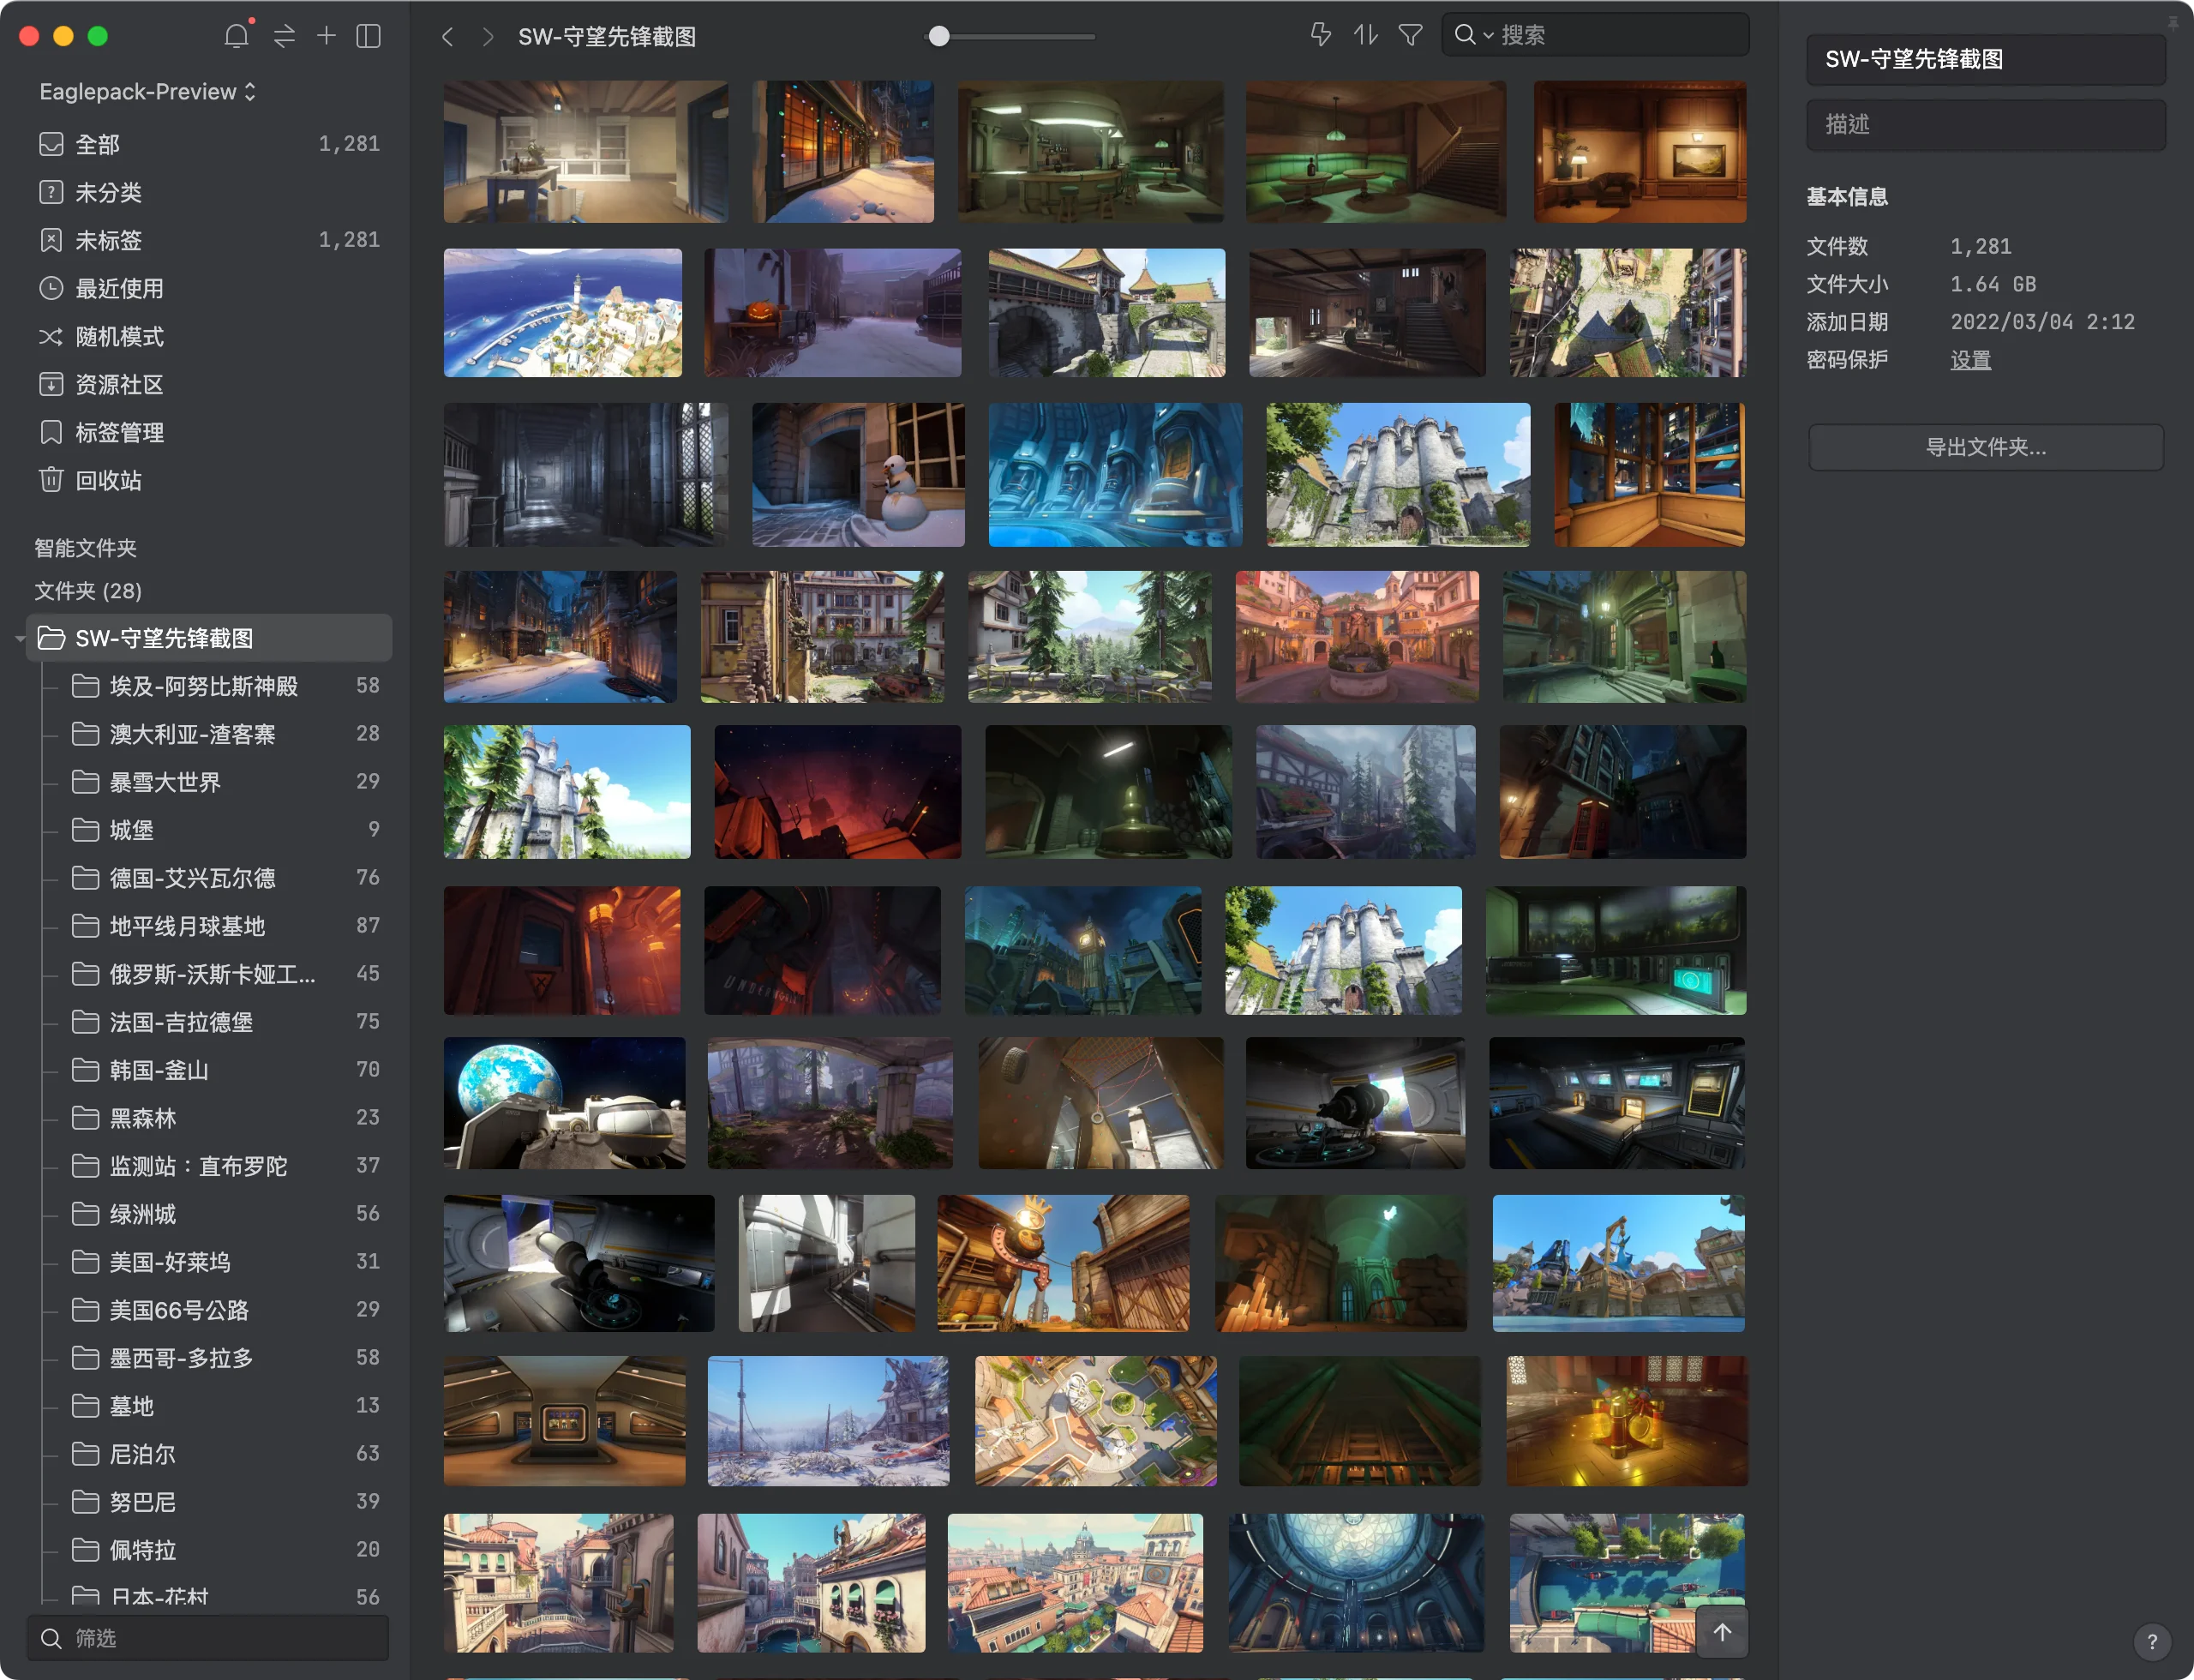
Task: Select 全部 in the sidebar
Action: (209, 144)
